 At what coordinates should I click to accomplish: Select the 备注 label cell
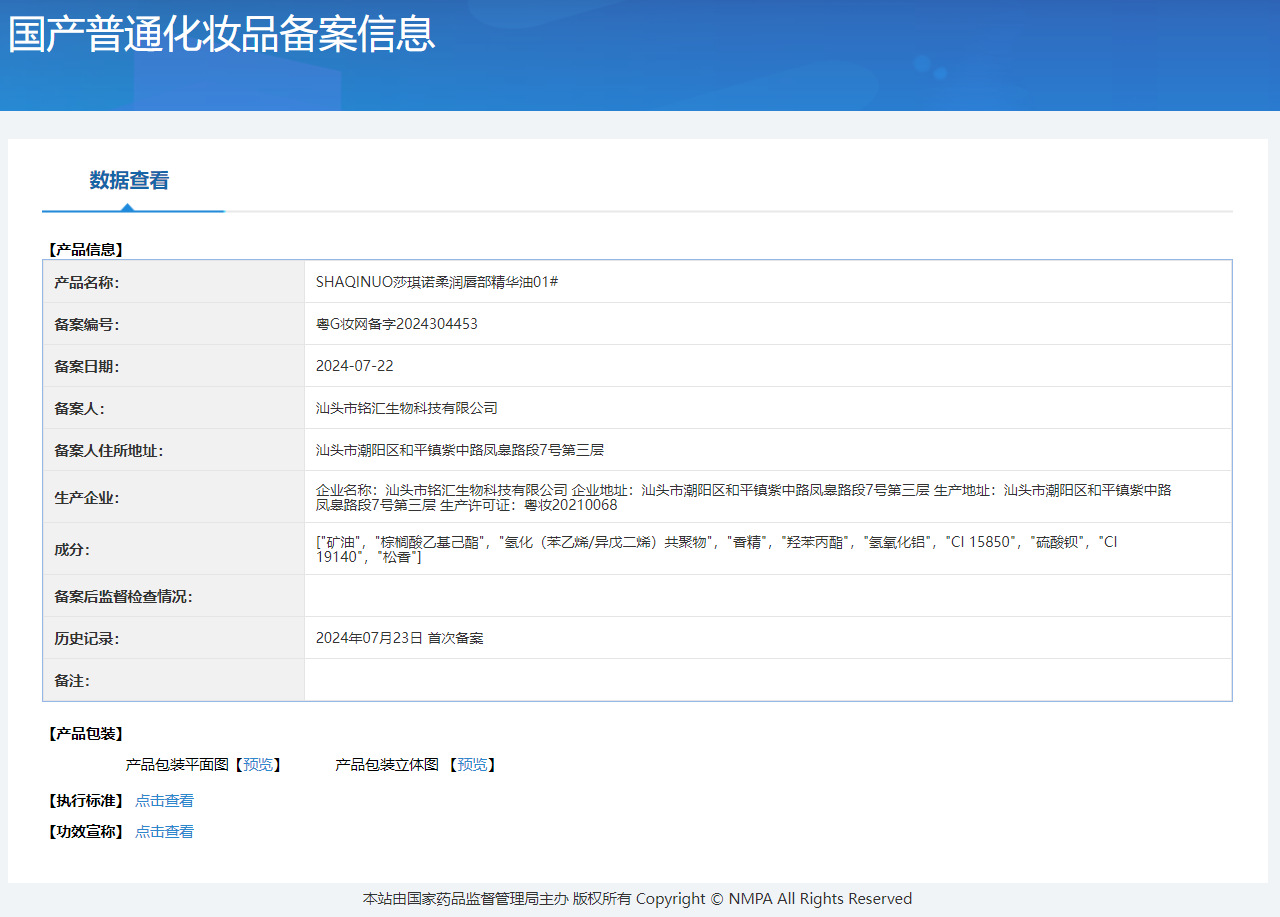(174, 680)
